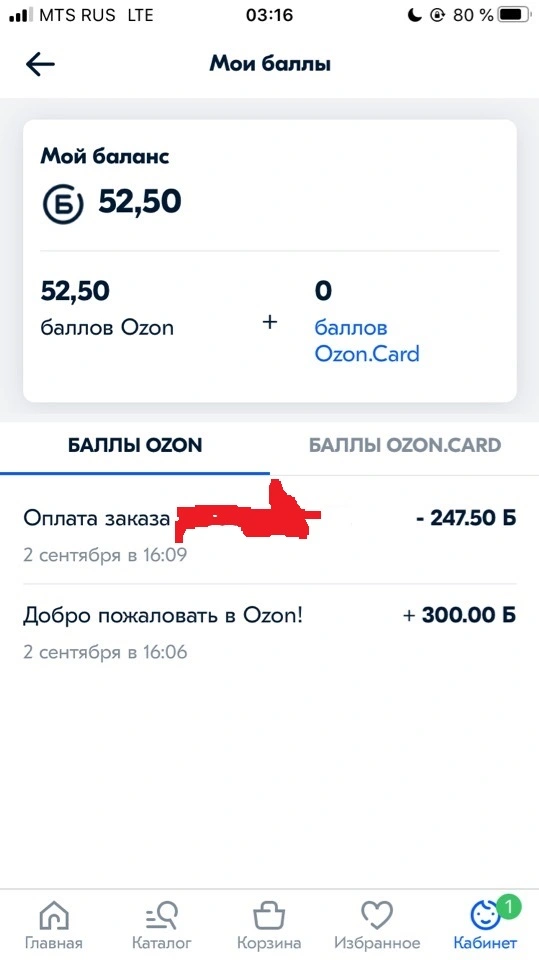Image resolution: width=539 pixels, height=960 pixels.
Task: Tap the + 300.00 Б amount
Action: coord(459,615)
